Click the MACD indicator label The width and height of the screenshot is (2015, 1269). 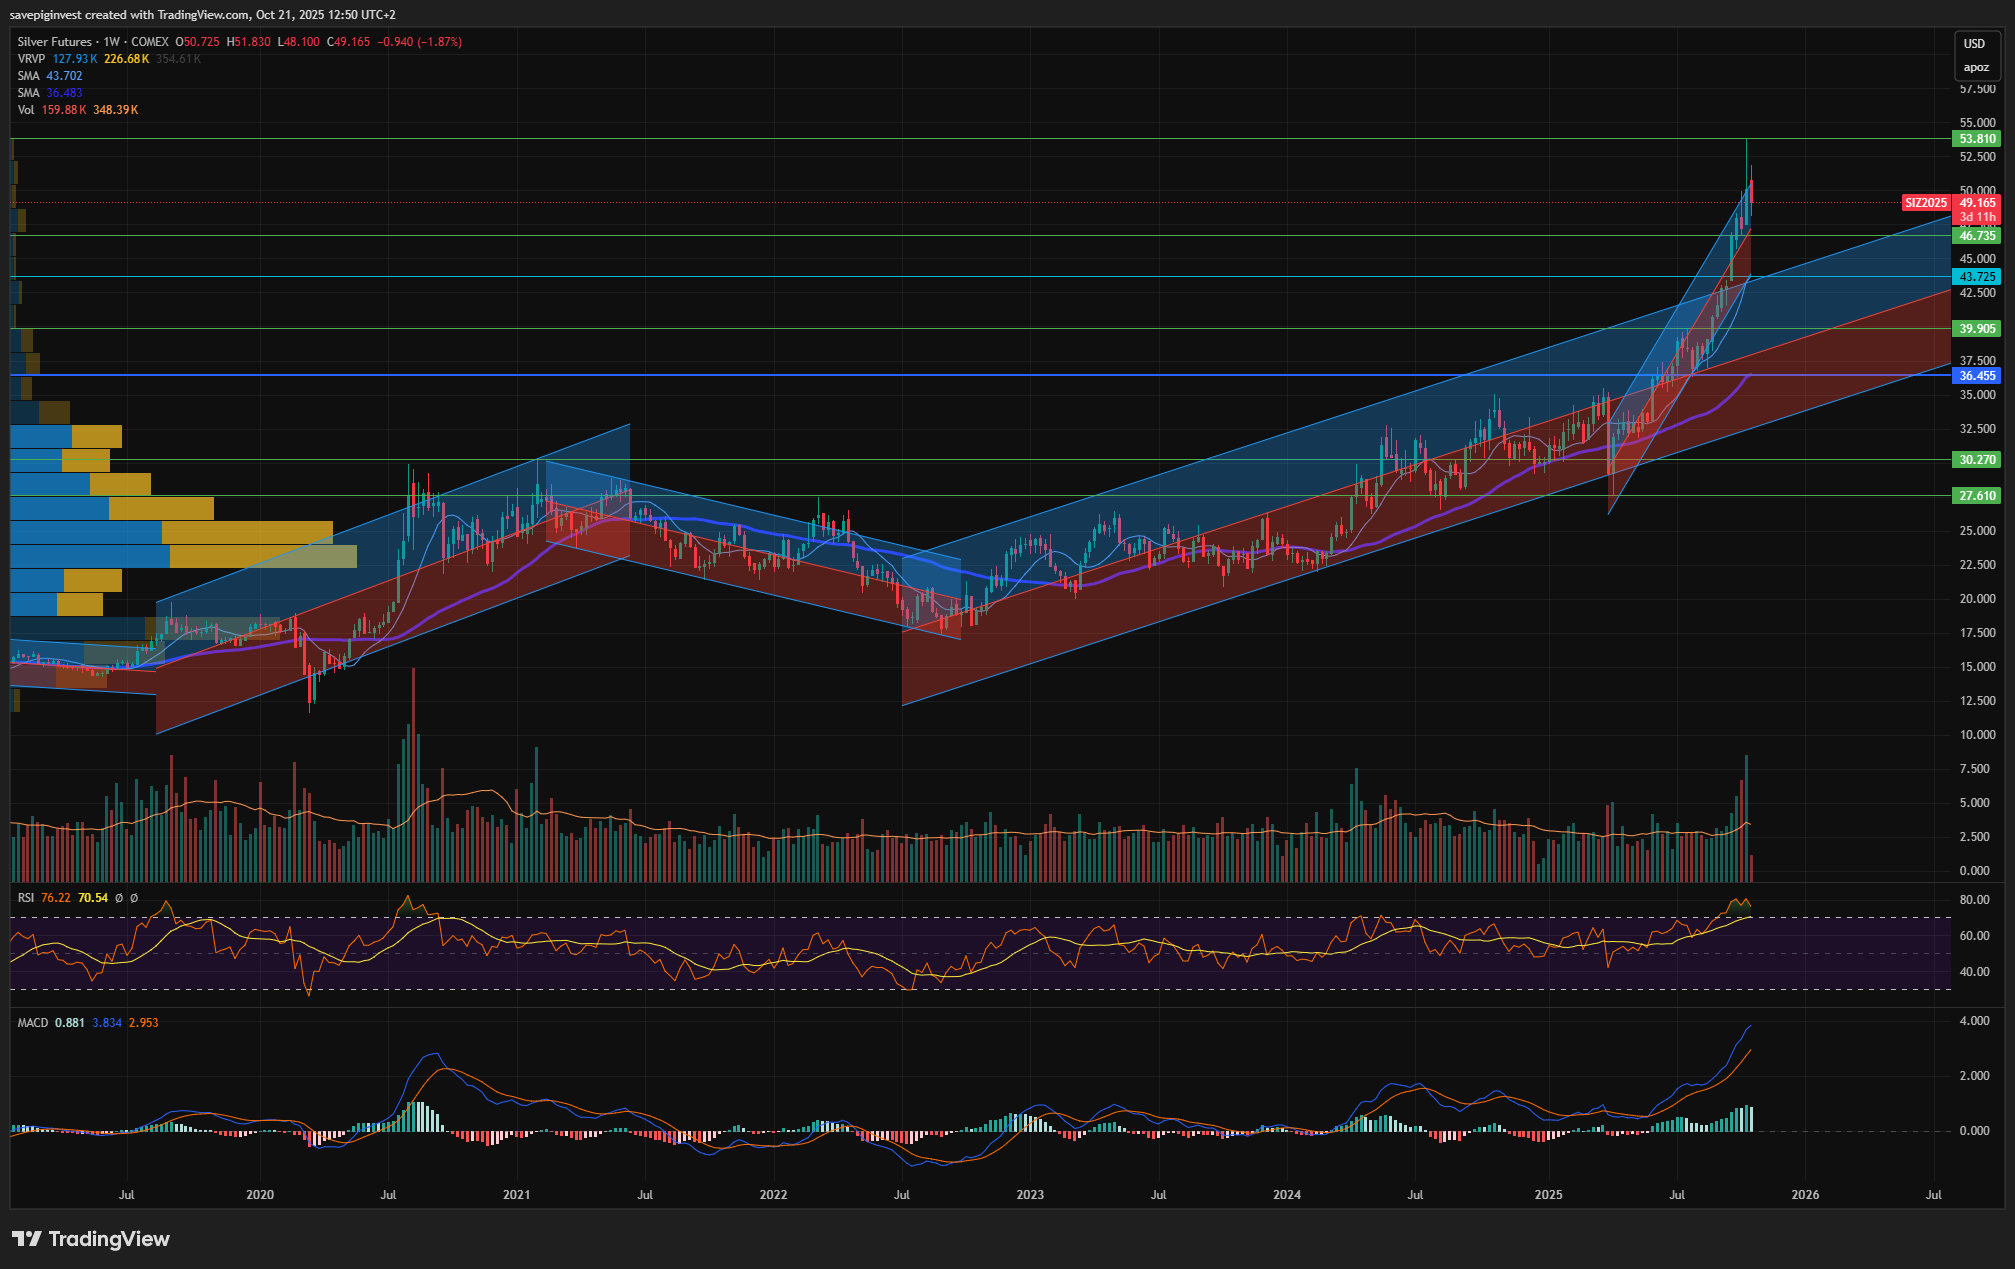click(x=32, y=1023)
